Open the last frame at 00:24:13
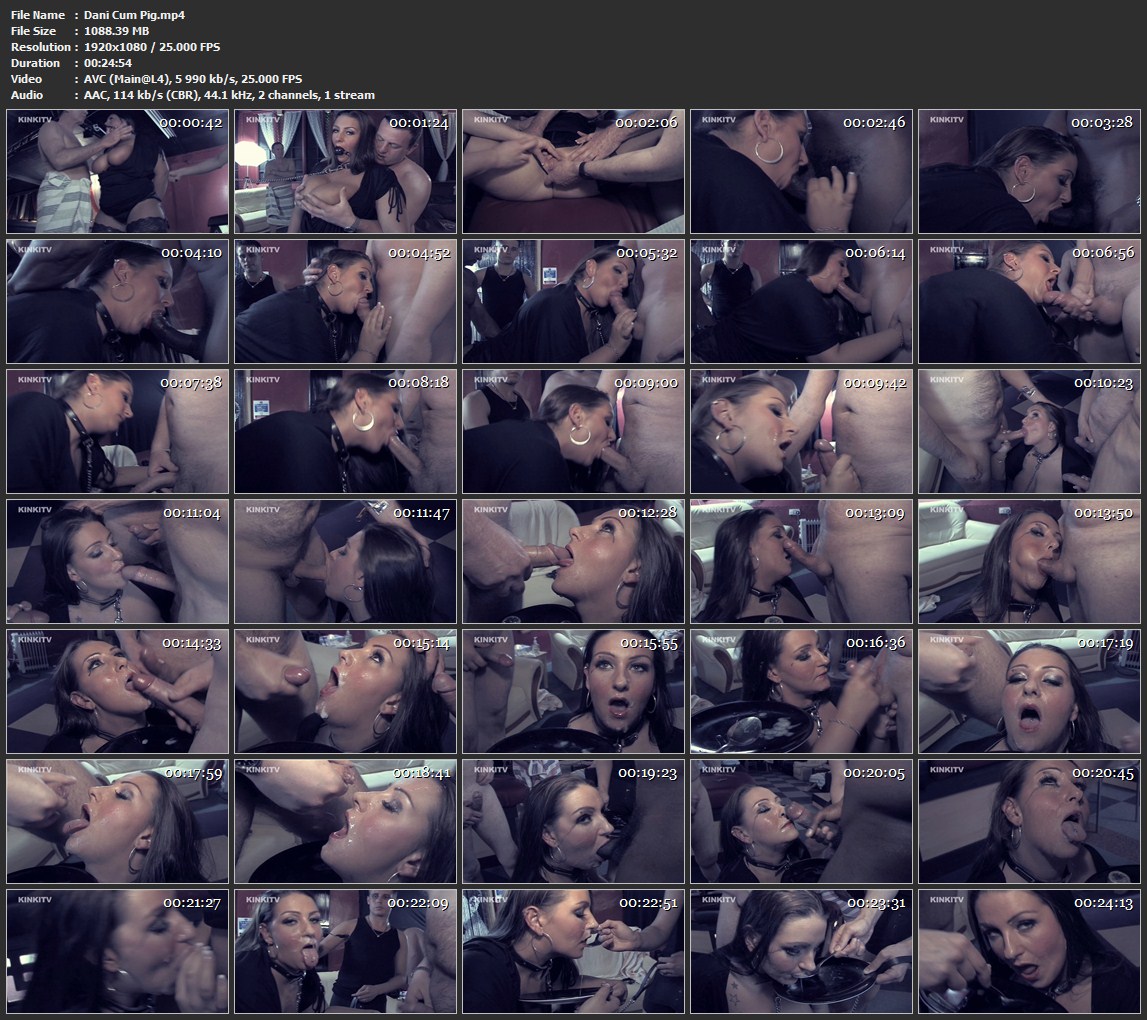 (x=1029, y=951)
